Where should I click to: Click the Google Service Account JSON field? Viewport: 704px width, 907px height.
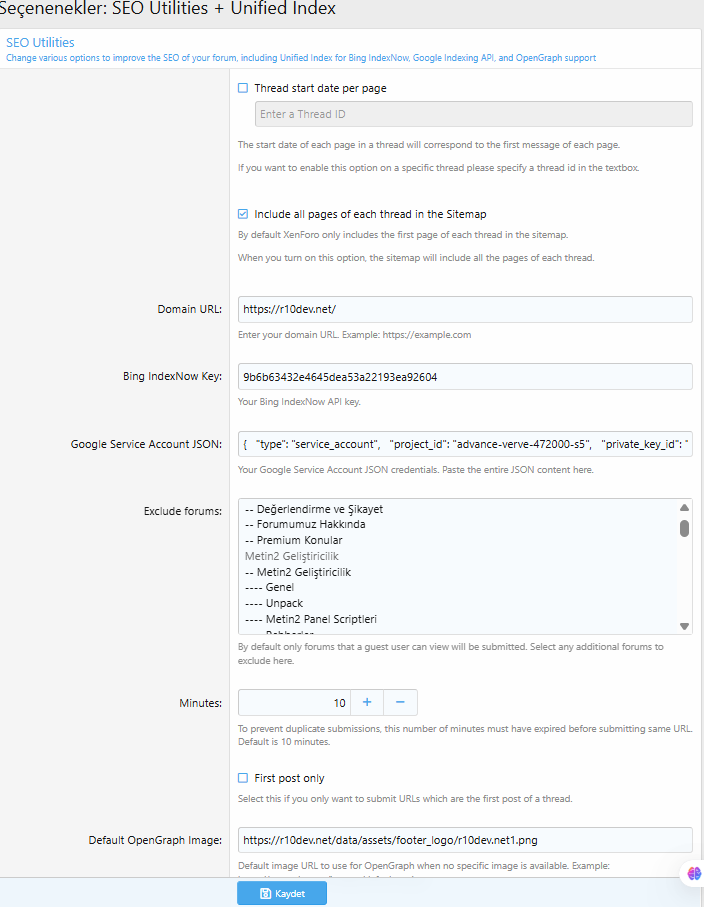[465, 443]
